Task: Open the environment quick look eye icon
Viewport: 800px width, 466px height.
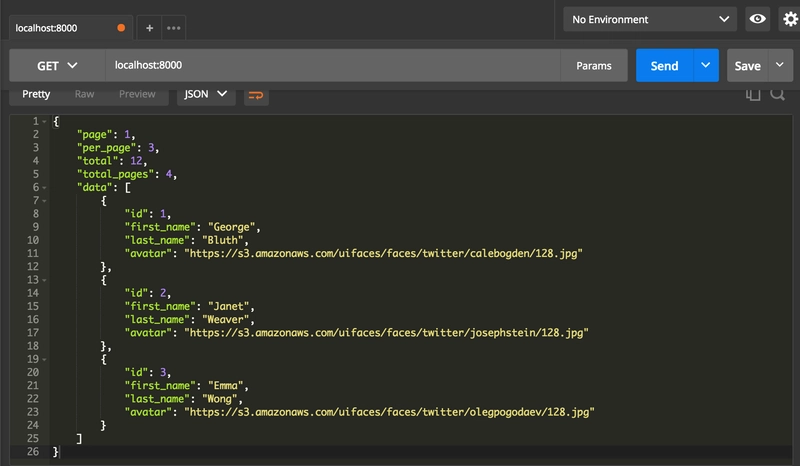Action: (x=758, y=19)
